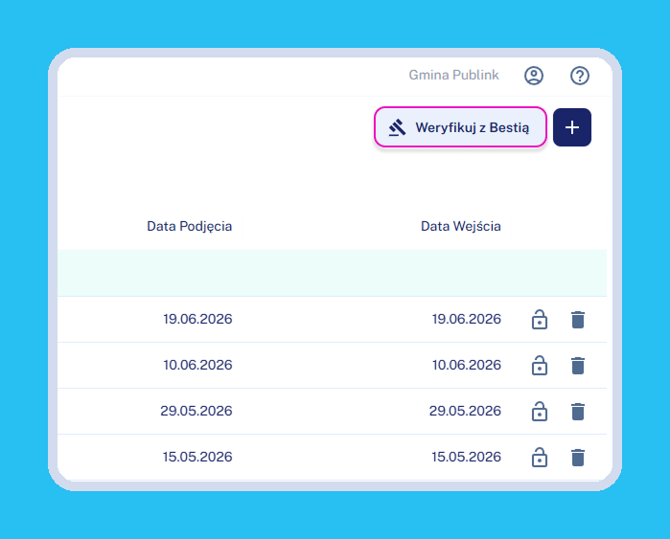670x539 pixels.
Task: Sort by Data Wejścia column header
Action: click(461, 226)
